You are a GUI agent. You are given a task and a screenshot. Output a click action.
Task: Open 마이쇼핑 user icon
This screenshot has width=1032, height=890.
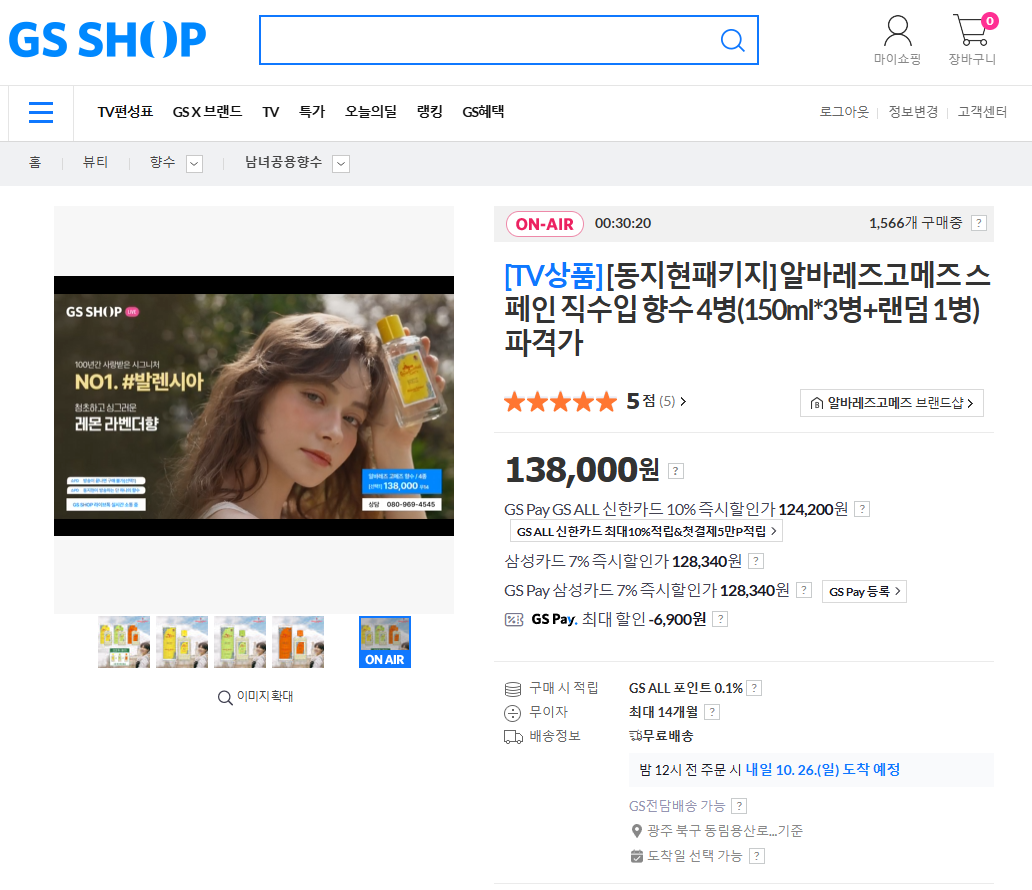pyautogui.click(x=897, y=40)
